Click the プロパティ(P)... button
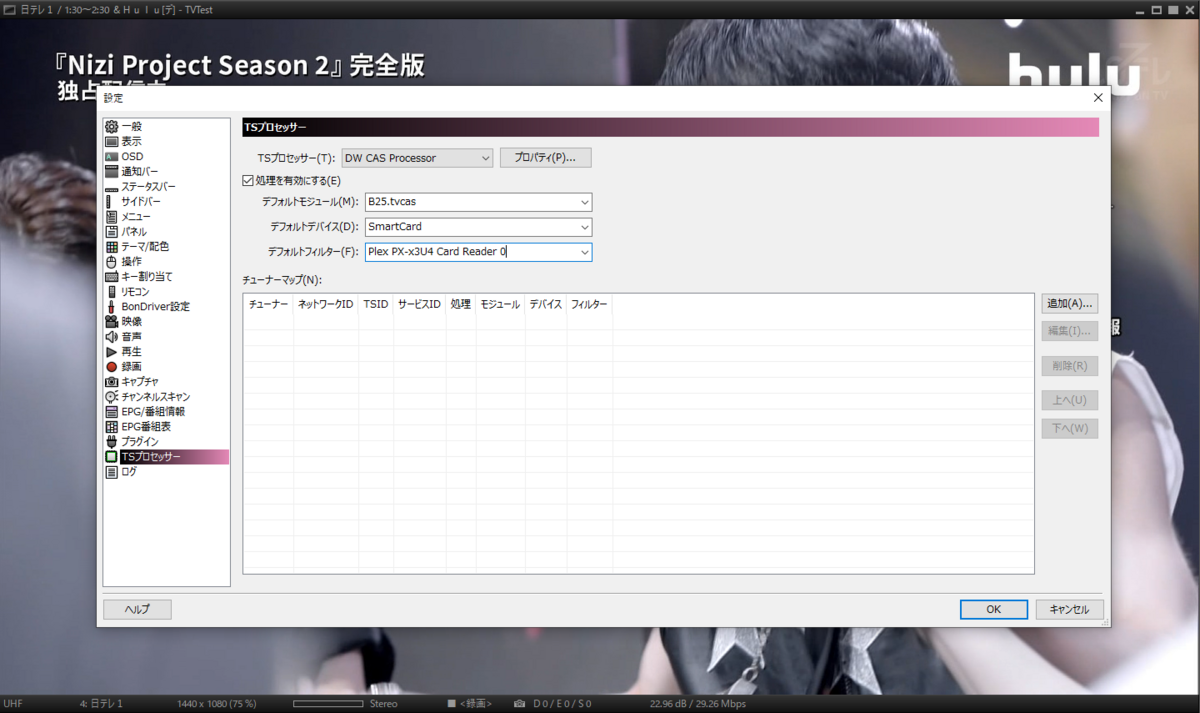The width and height of the screenshot is (1200, 713). tap(545, 158)
